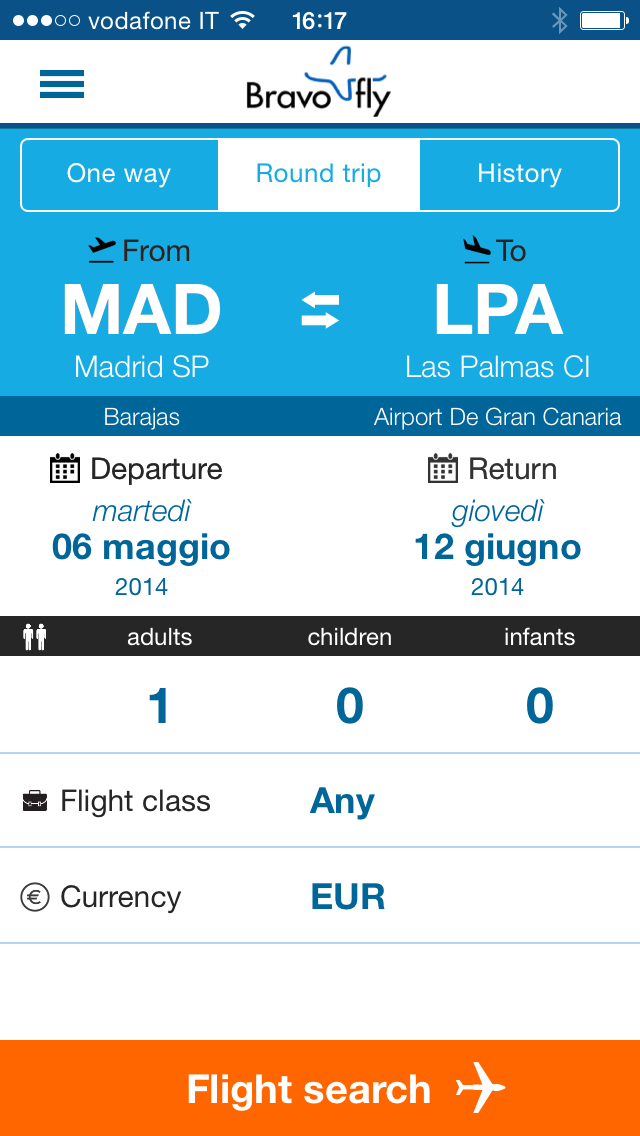
Task: Change the number of children
Action: (349, 706)
